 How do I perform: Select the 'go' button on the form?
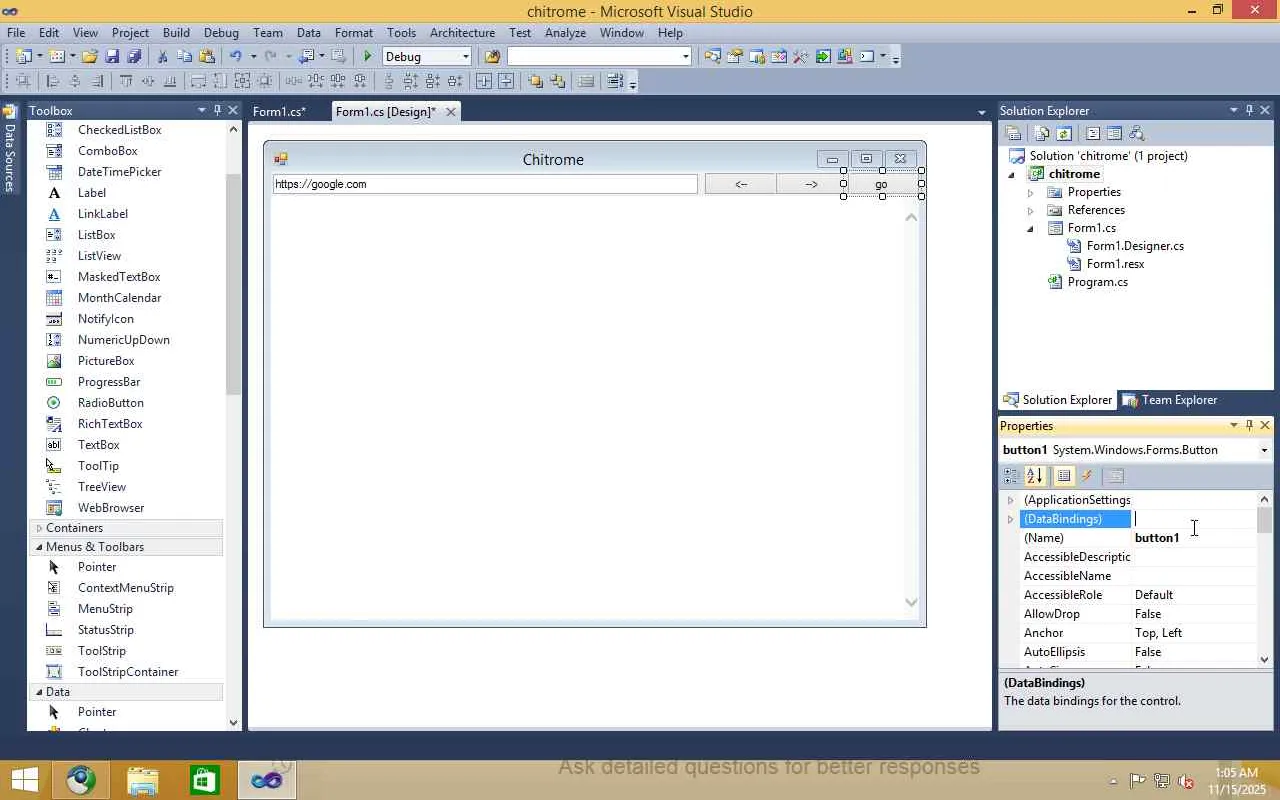click(x=881, y=184)
